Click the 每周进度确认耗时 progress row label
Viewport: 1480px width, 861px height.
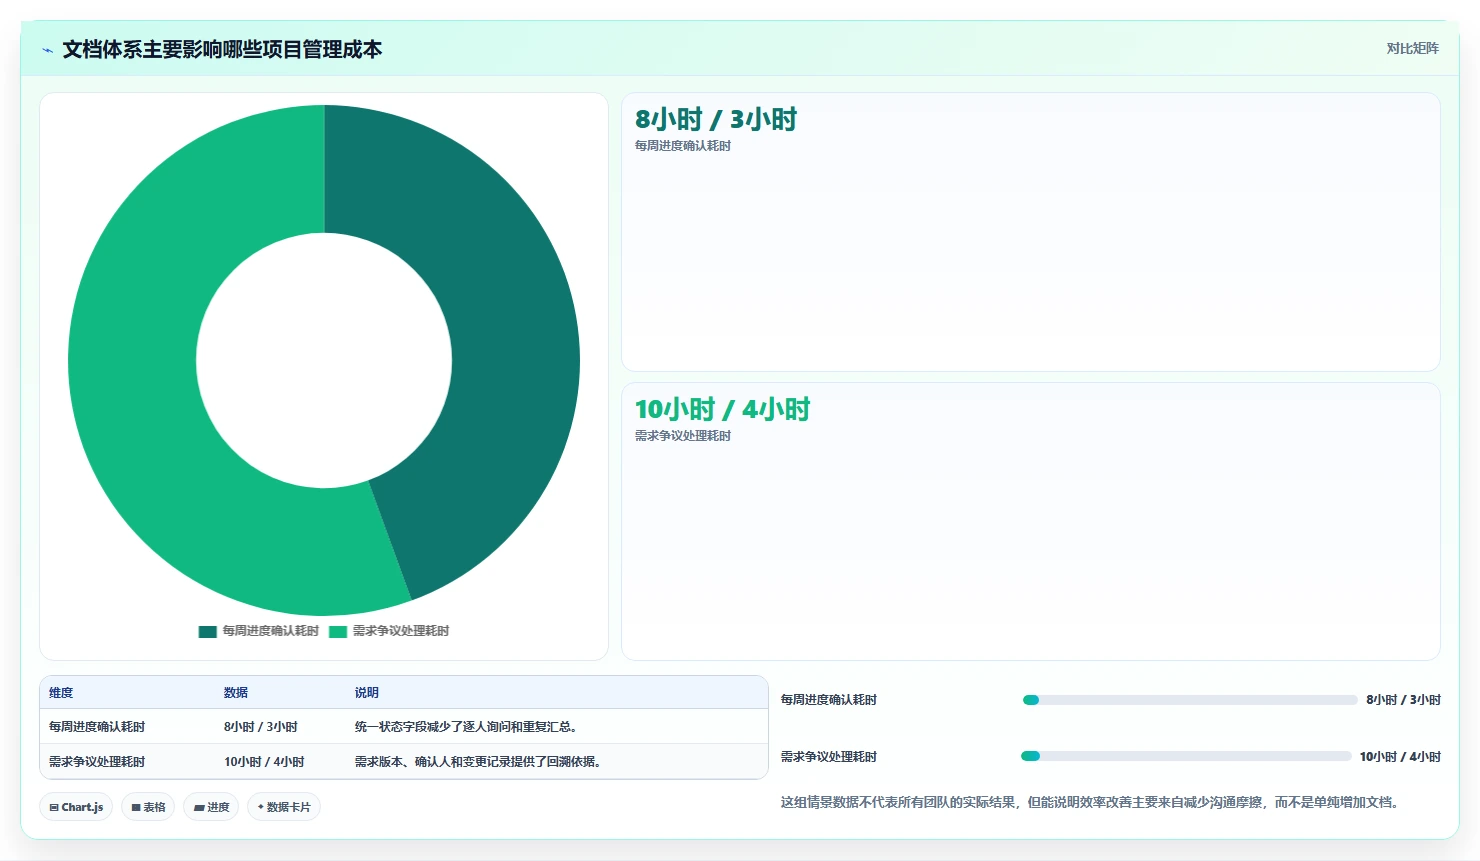click(829, 700)
